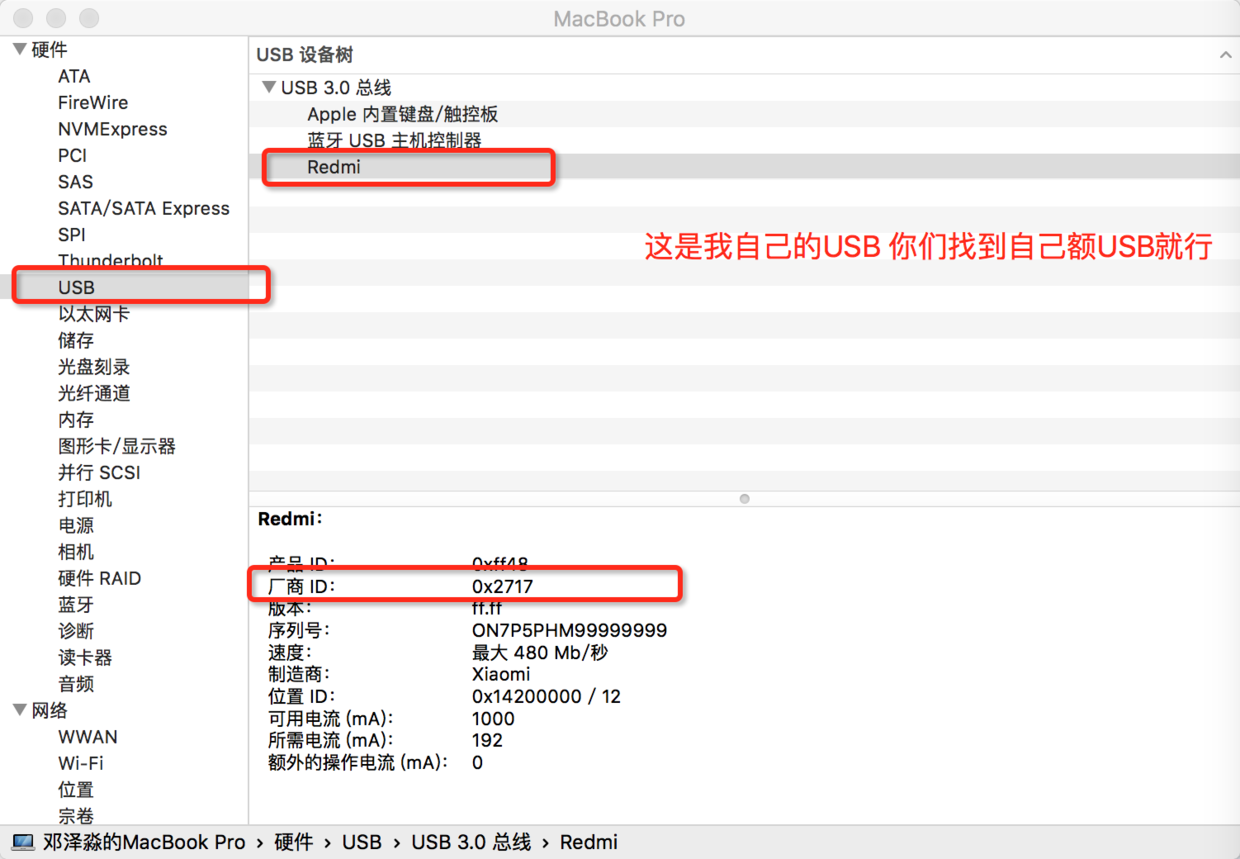Click the 硬件 section label in sidebar
The image size is (1240, 859).
(x=50, y=49)
